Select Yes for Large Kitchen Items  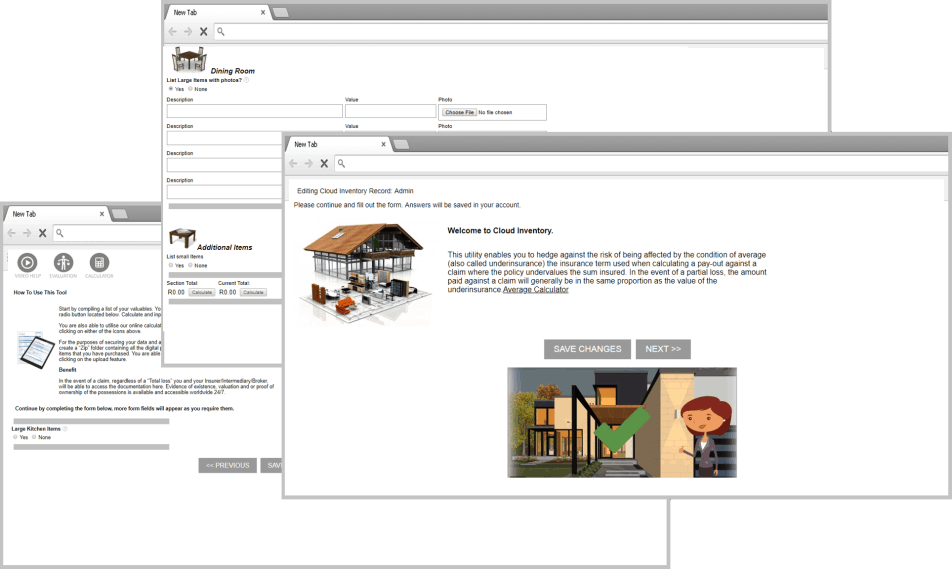15,437
